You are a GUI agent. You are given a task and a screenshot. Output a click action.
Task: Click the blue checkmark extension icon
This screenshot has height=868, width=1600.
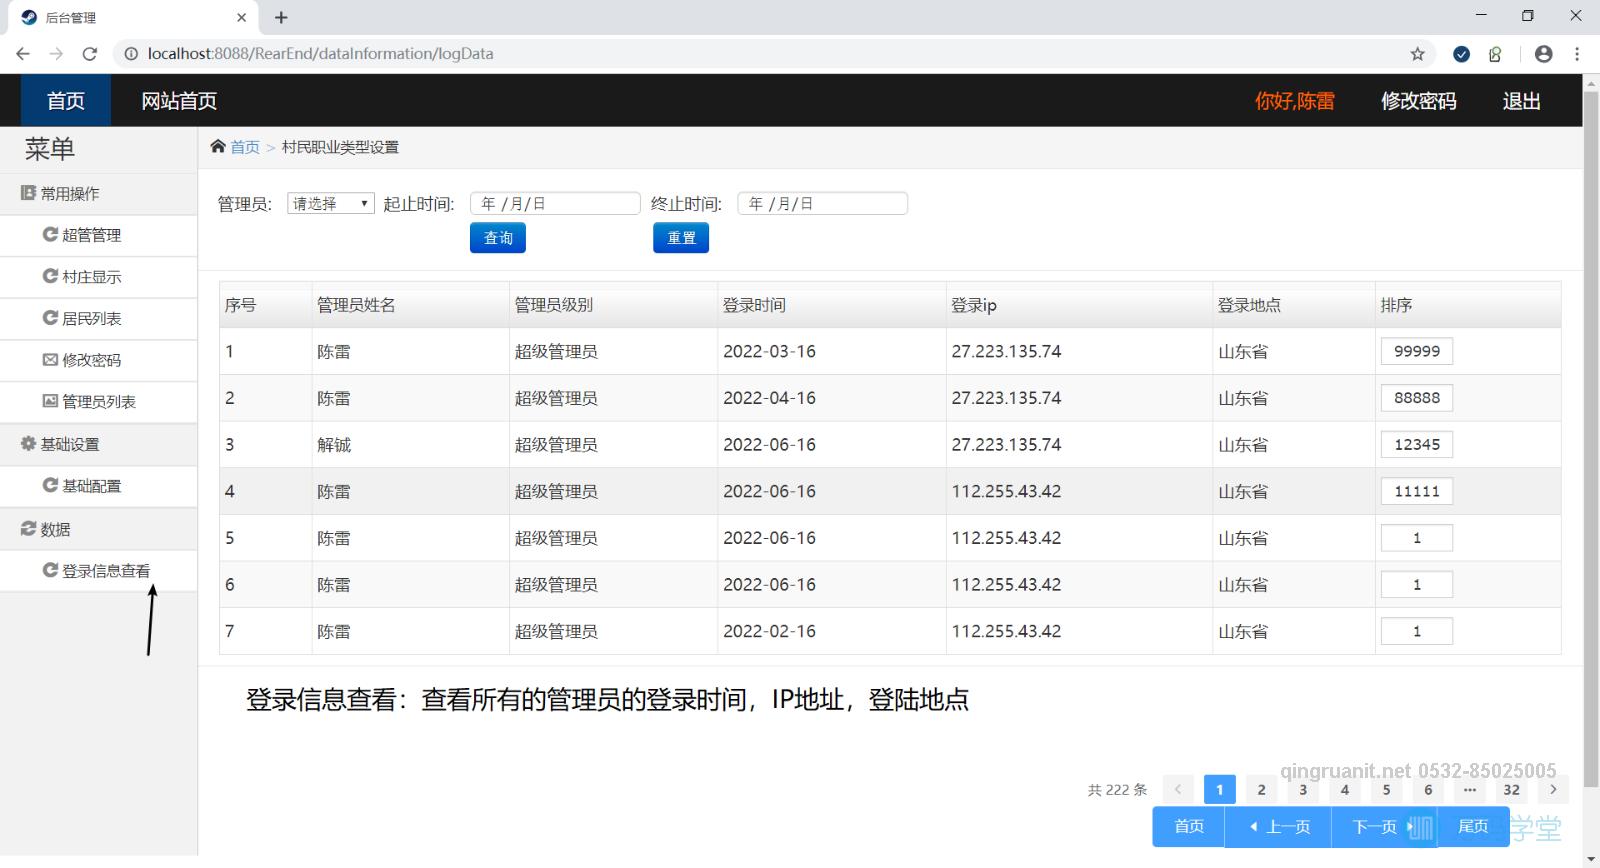click(x=1461, y=54)
